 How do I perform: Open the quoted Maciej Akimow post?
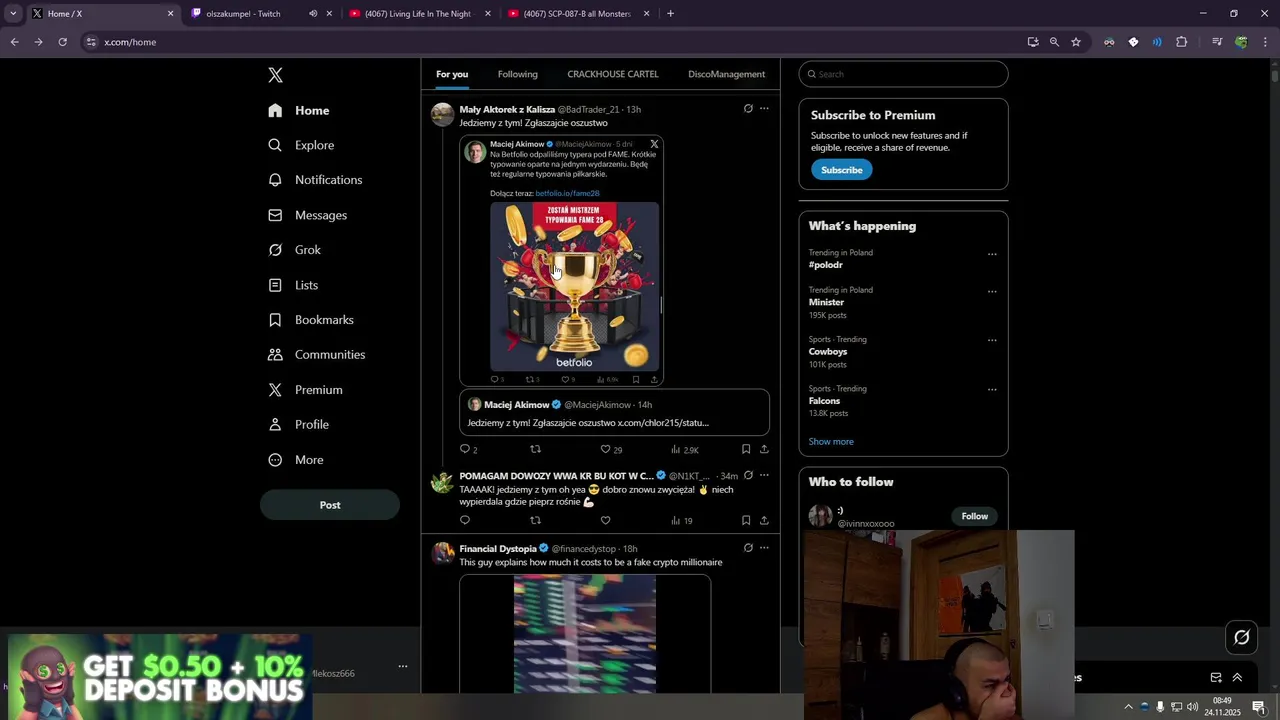pos(614,413)
